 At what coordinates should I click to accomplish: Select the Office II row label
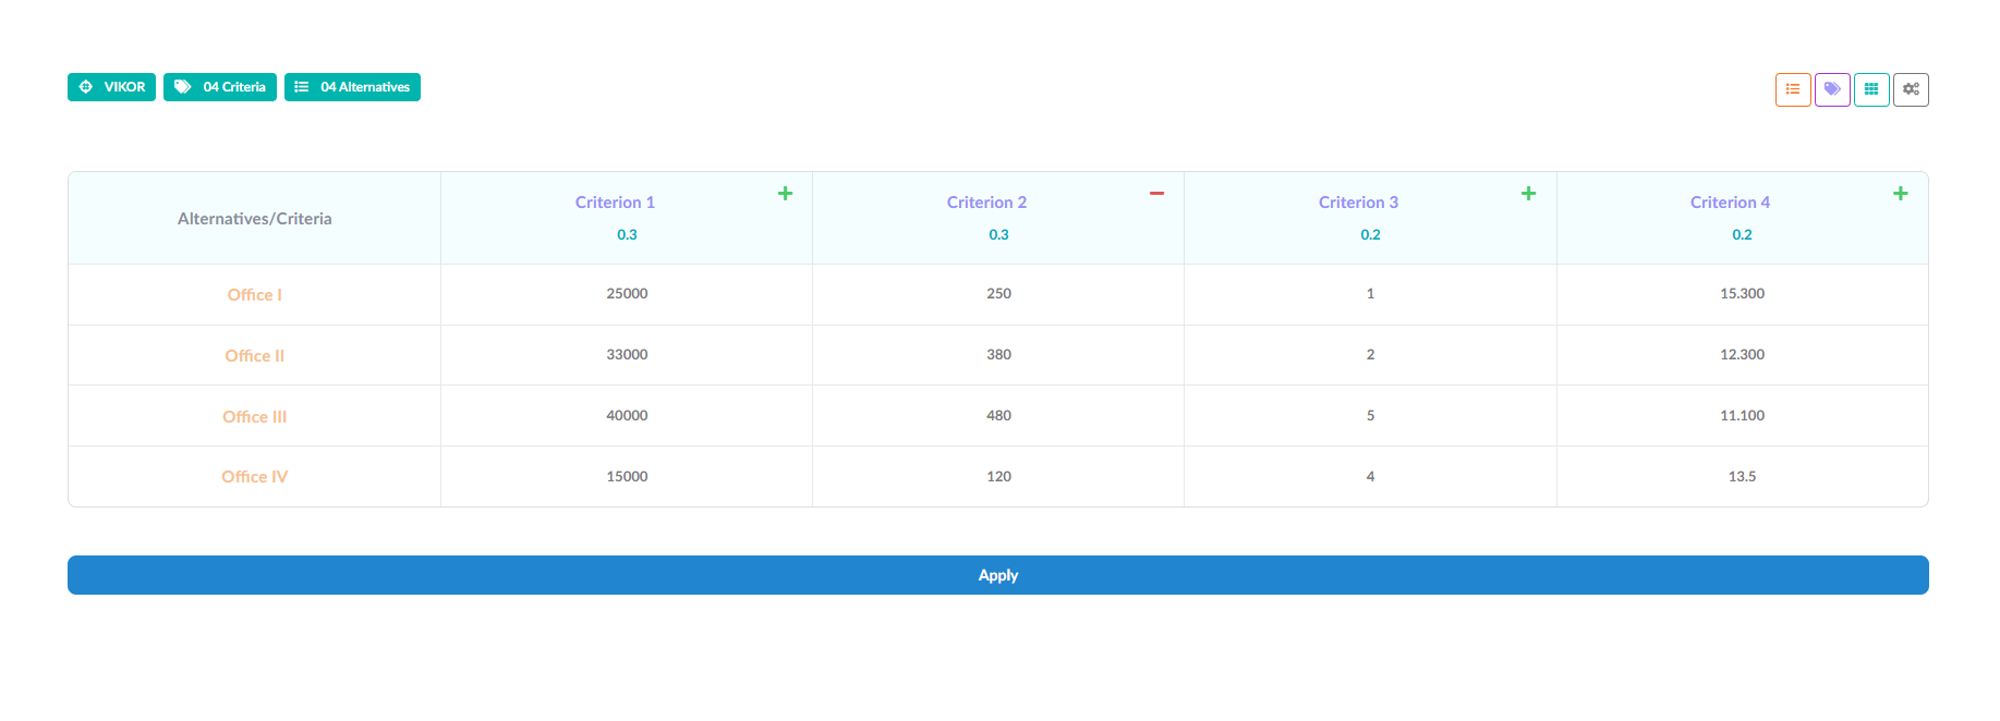(x=254, y=356)
